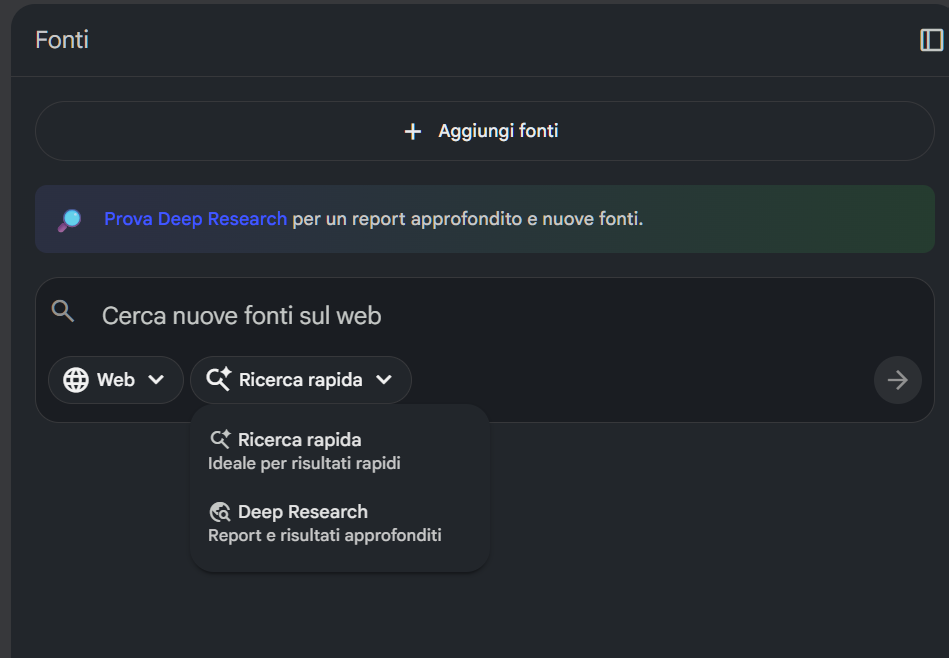Click the search magnifier icon in search box
The height and width of the screenshot is (658, 949).
(x=63, y=311)
